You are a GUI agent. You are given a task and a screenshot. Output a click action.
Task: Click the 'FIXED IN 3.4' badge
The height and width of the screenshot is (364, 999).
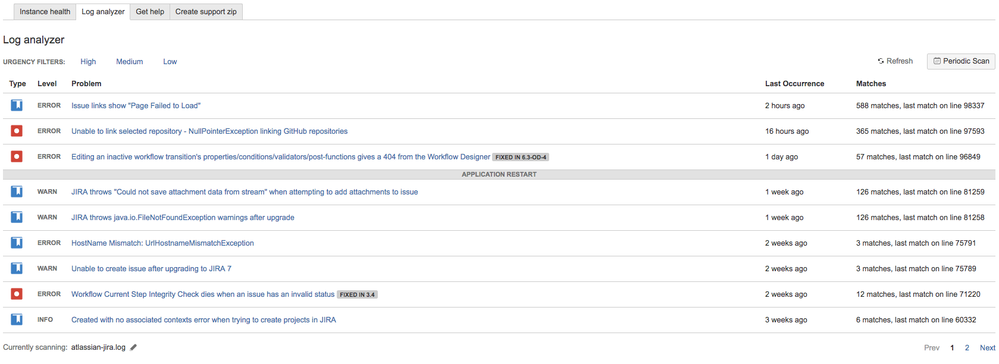click(x=358, y=295)
